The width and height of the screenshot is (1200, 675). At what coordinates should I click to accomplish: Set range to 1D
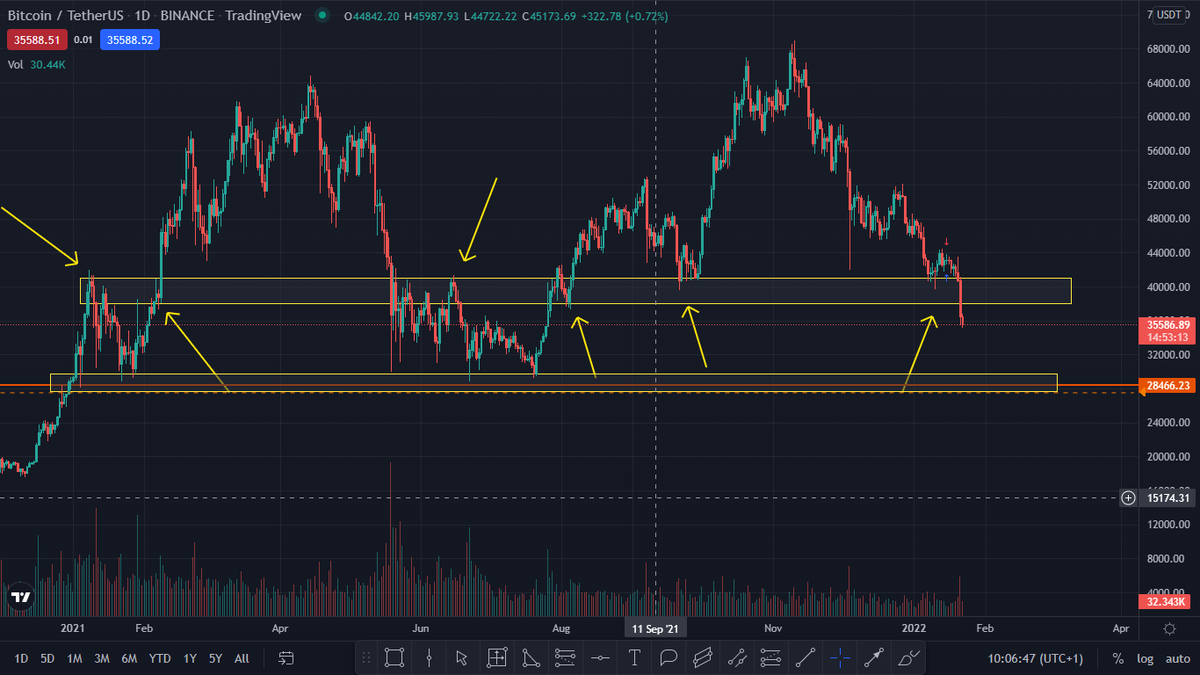[x=21, y=658]
